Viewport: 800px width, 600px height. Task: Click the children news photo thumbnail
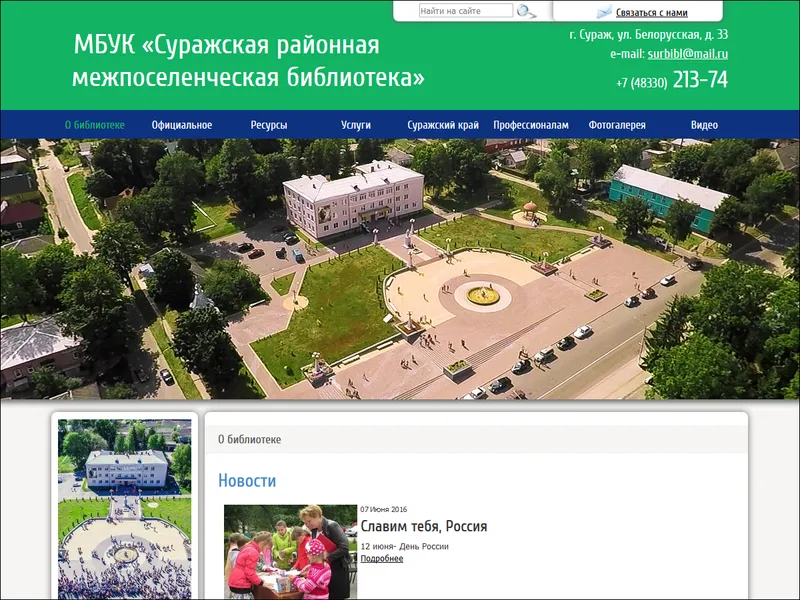click(x=290, y=552)
